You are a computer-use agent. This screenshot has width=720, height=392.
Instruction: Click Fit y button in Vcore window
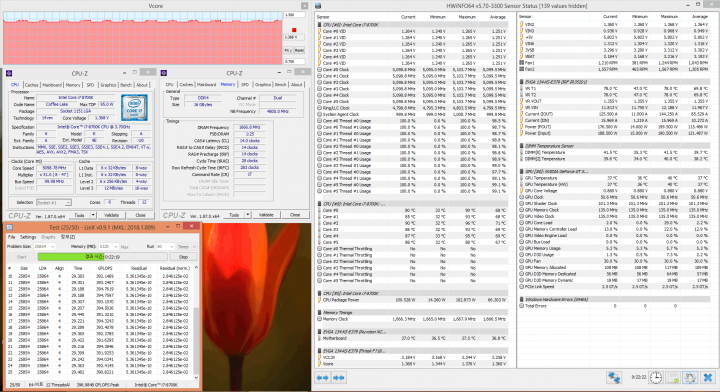(288, 50)
